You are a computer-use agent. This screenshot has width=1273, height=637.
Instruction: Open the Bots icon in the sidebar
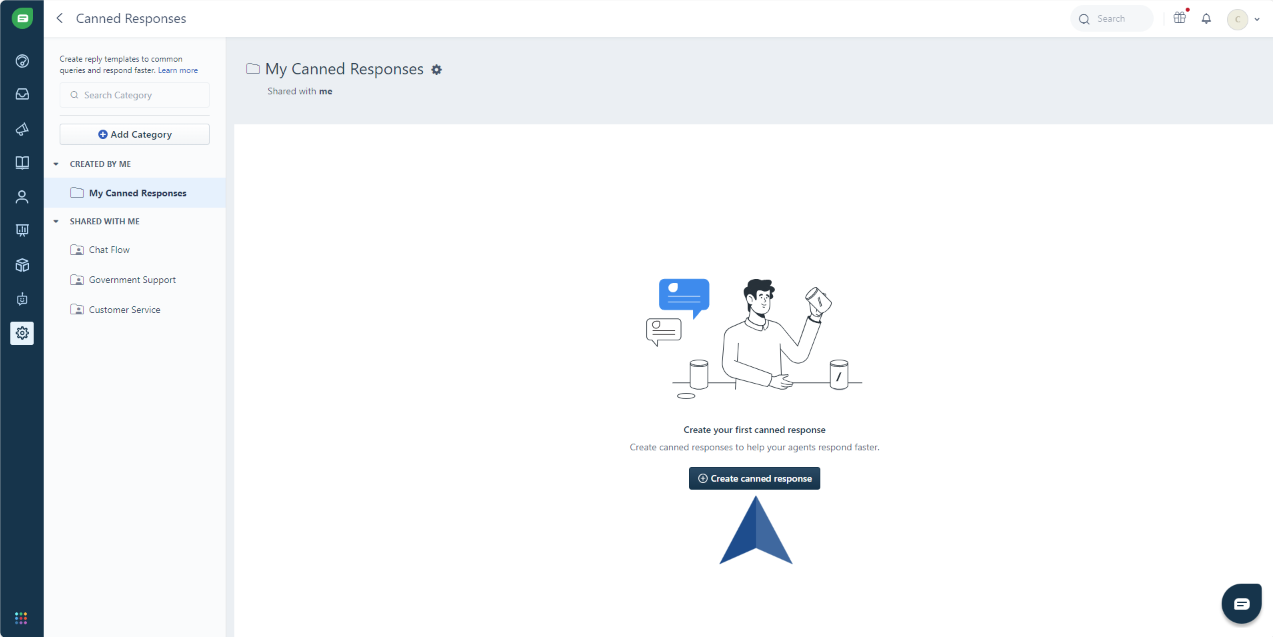pos(22,298)
